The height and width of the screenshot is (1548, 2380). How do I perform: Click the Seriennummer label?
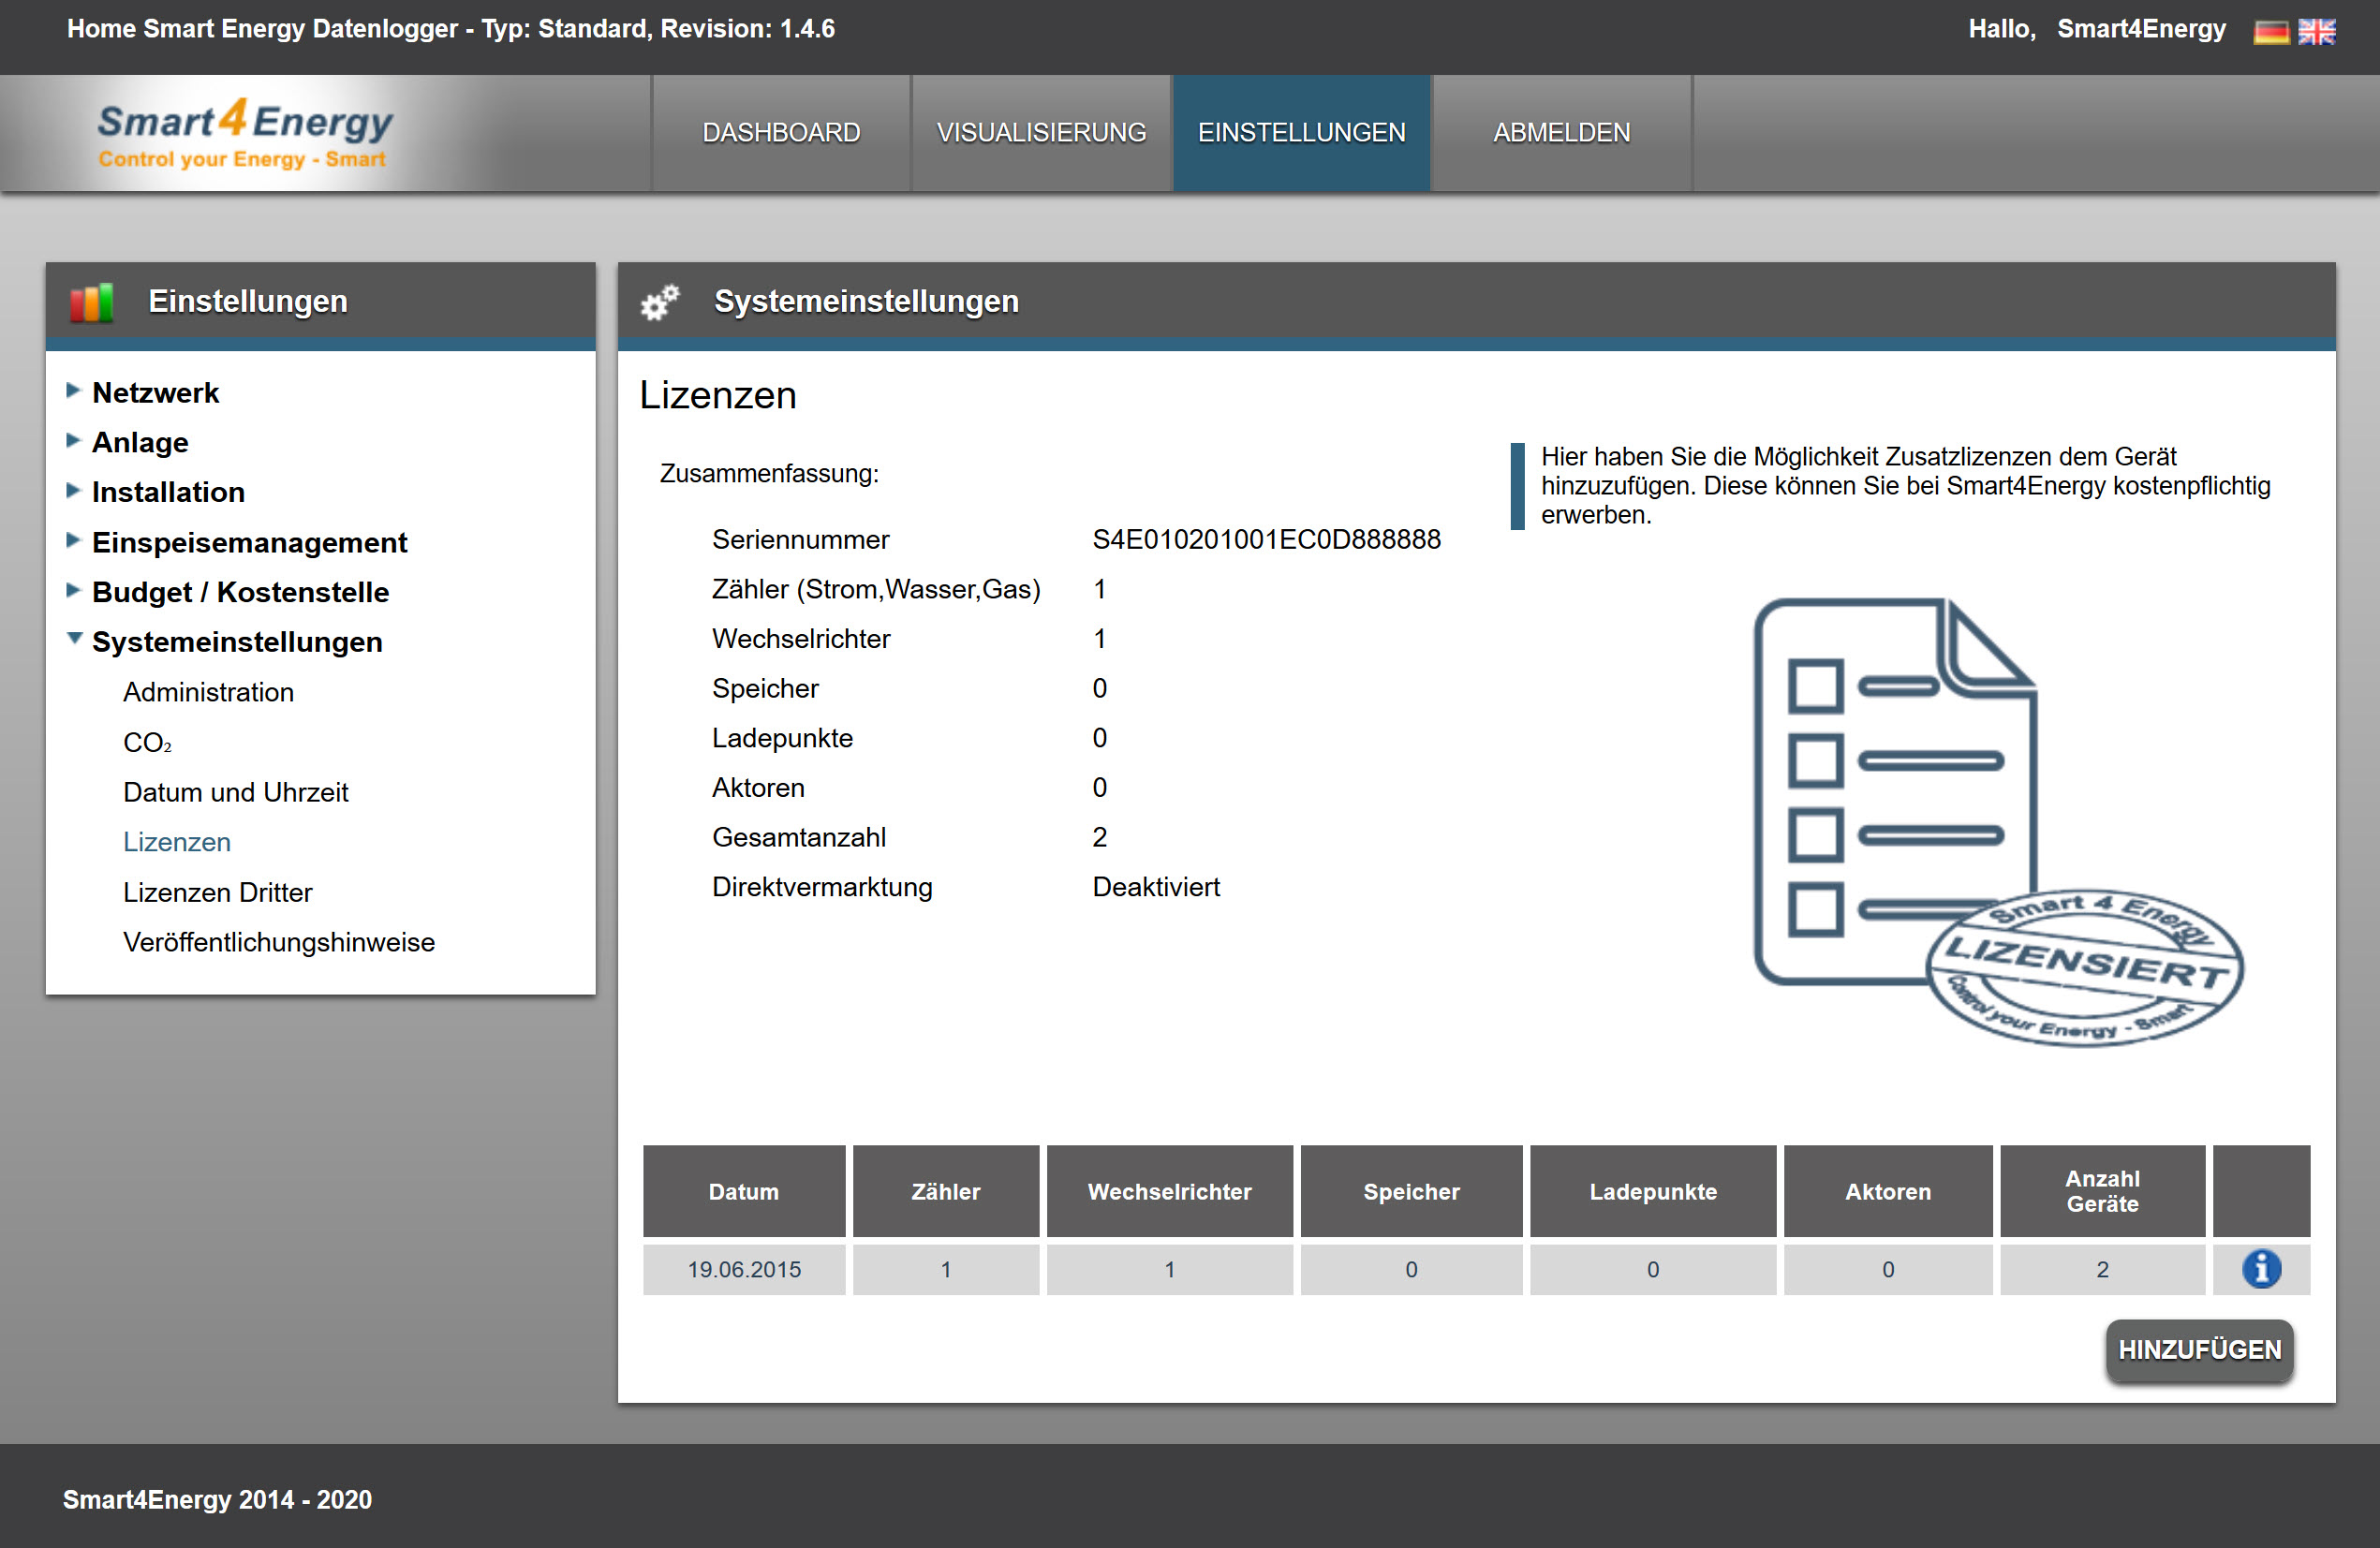tap(800, 540)
